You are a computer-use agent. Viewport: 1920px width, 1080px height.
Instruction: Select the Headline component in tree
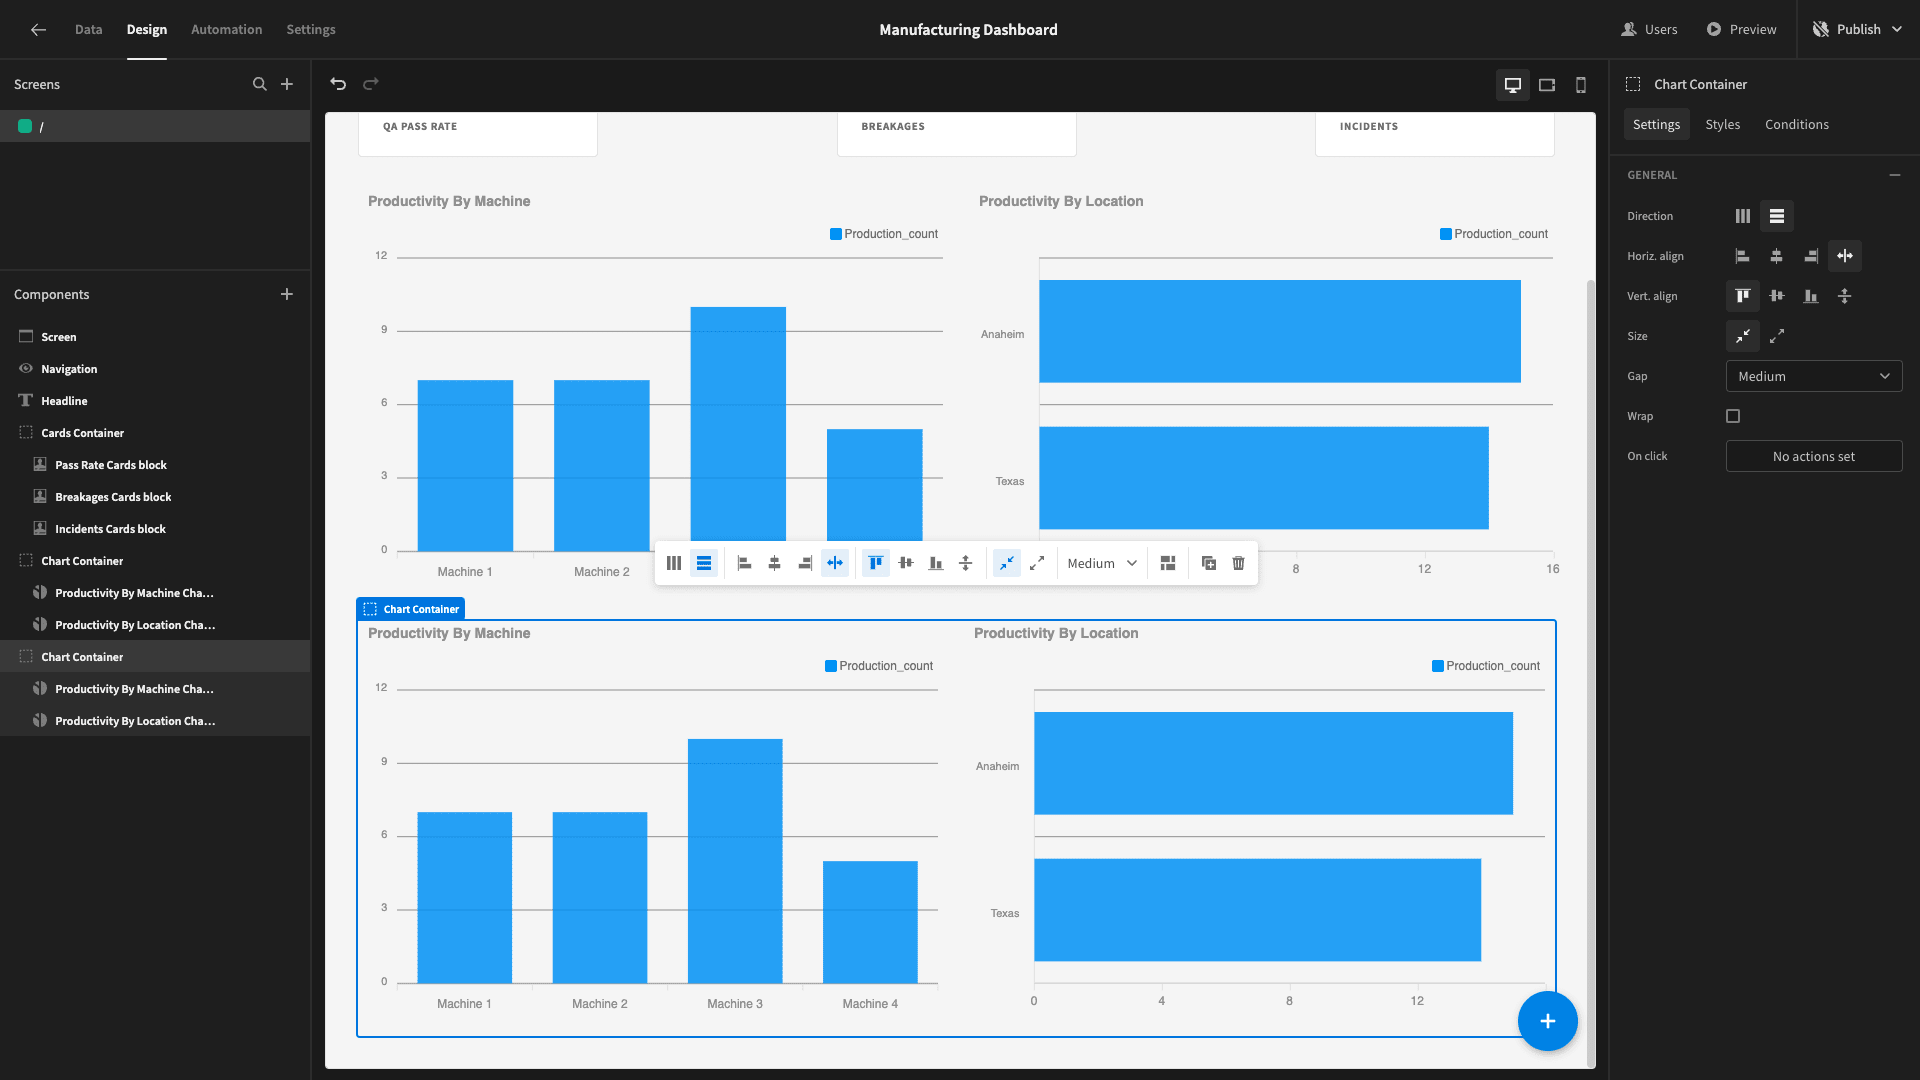click(64, 401)
